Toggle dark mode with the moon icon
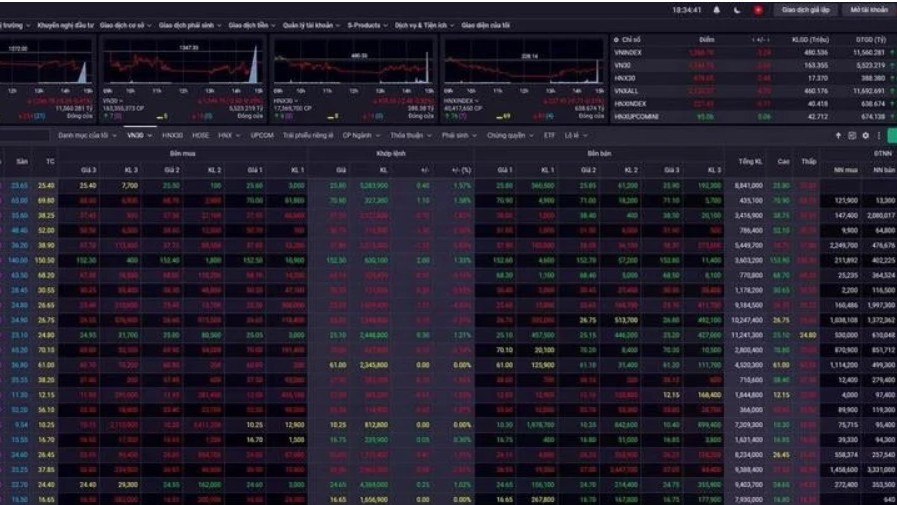Image resolution: width=897 pixels, height=505 pixels. point(737,10)
